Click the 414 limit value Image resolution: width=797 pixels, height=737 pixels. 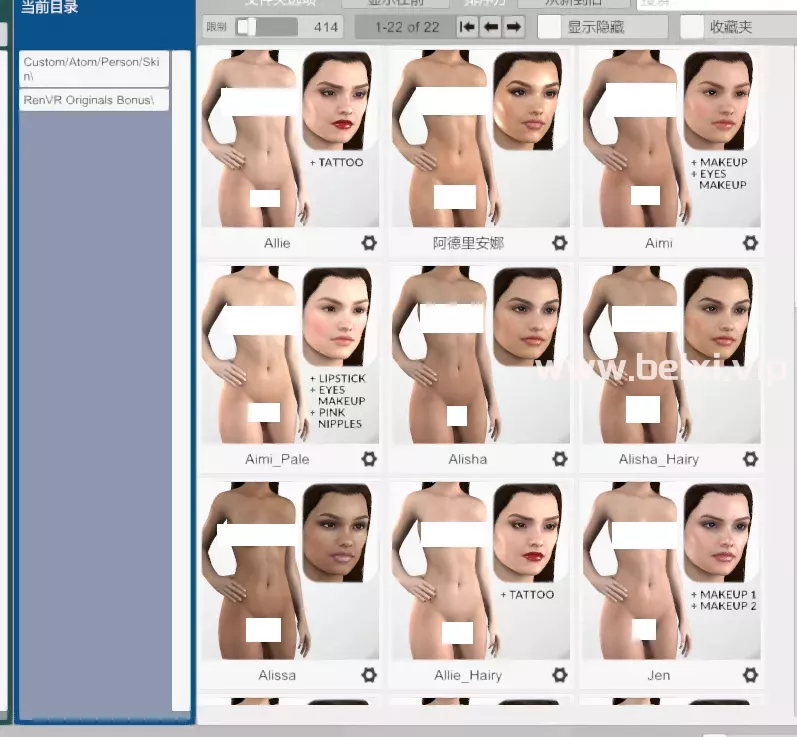point(326,27)
